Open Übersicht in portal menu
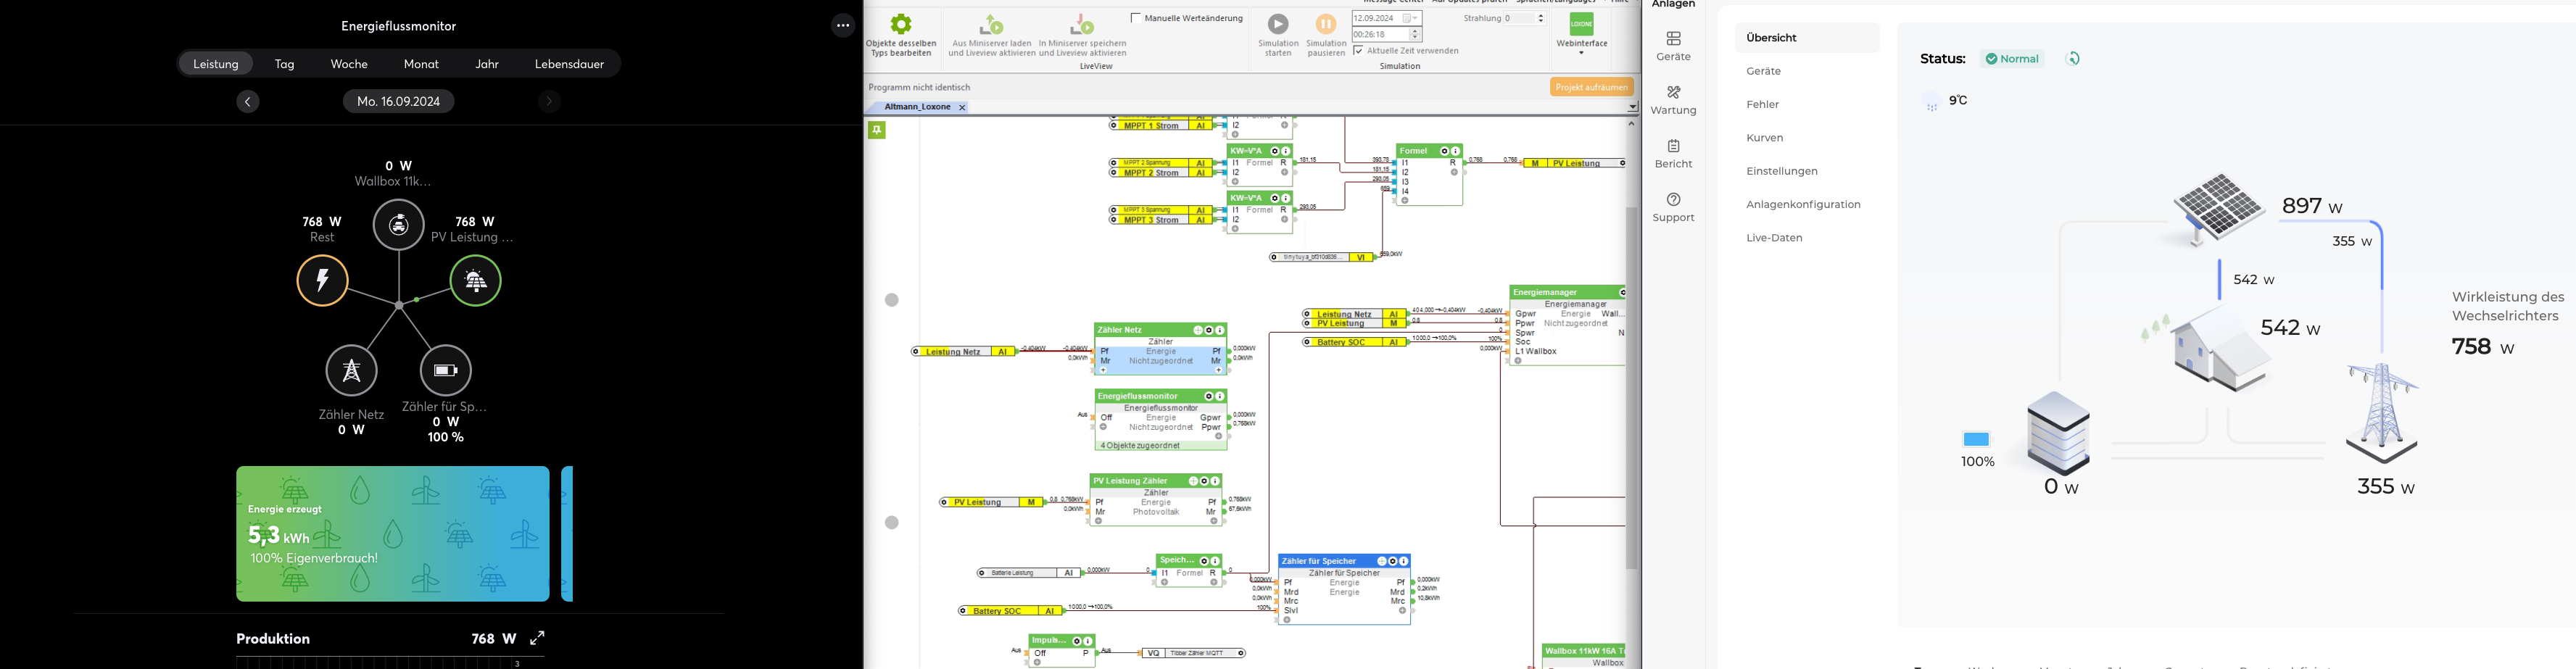 tap(1807, 38)
